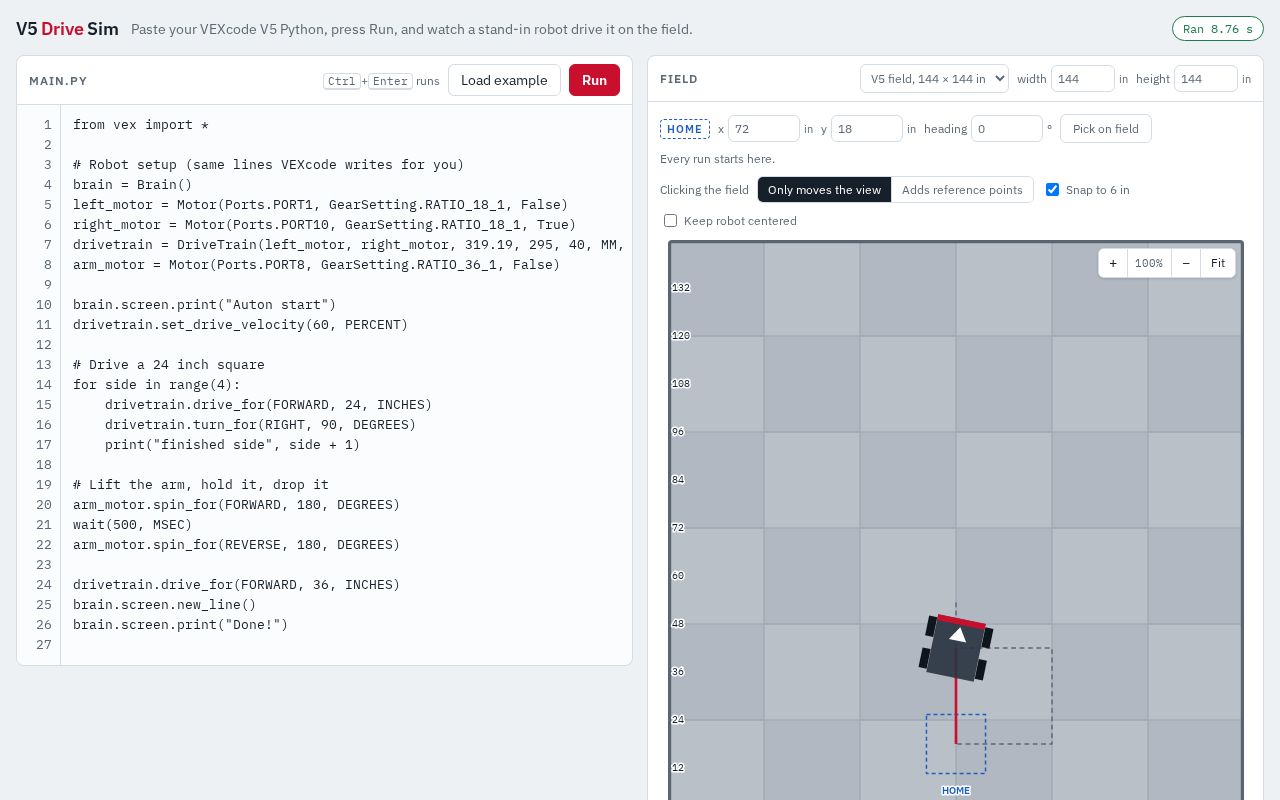Click the '# Drive a 24 inch square' comment
This screenshot has width=1280, height=800.
click(169, 365)
